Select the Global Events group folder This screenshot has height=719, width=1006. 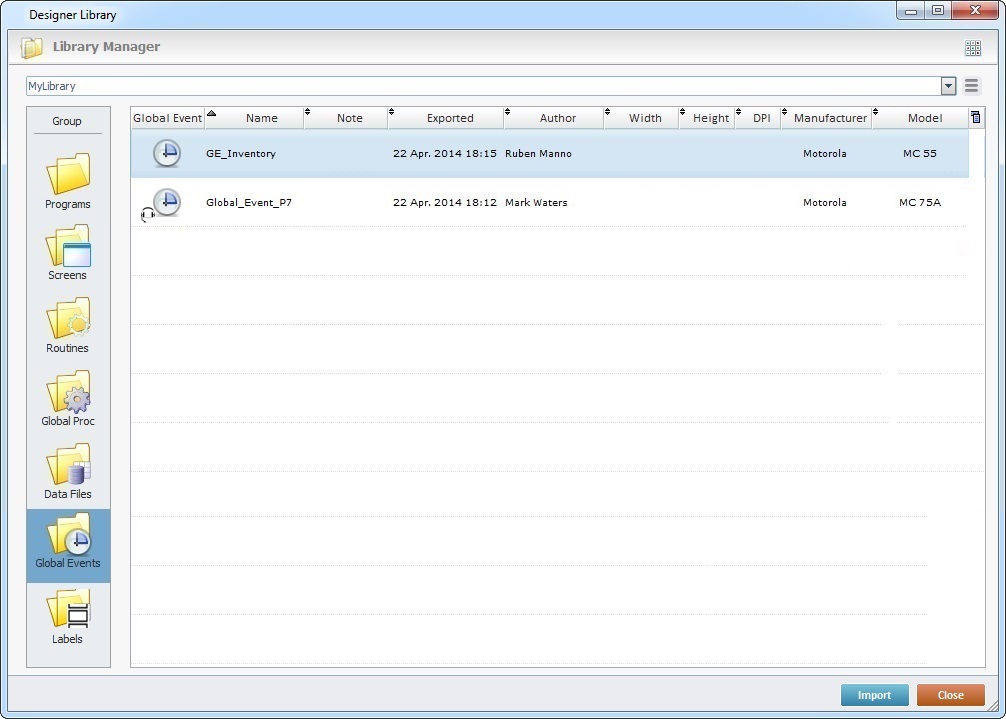[x=68, y=545]
